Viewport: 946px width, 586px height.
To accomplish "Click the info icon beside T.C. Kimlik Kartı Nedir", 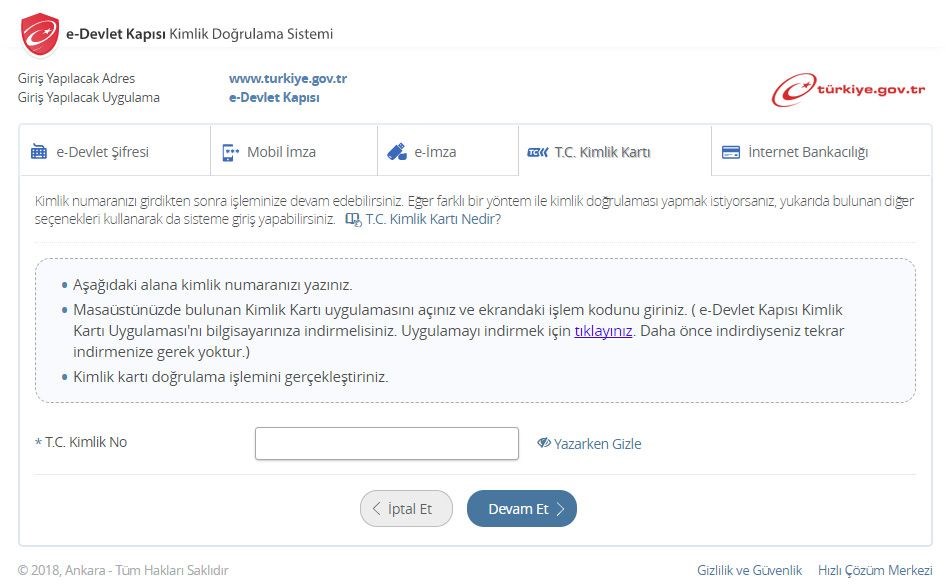I will [x=352, y=219].
